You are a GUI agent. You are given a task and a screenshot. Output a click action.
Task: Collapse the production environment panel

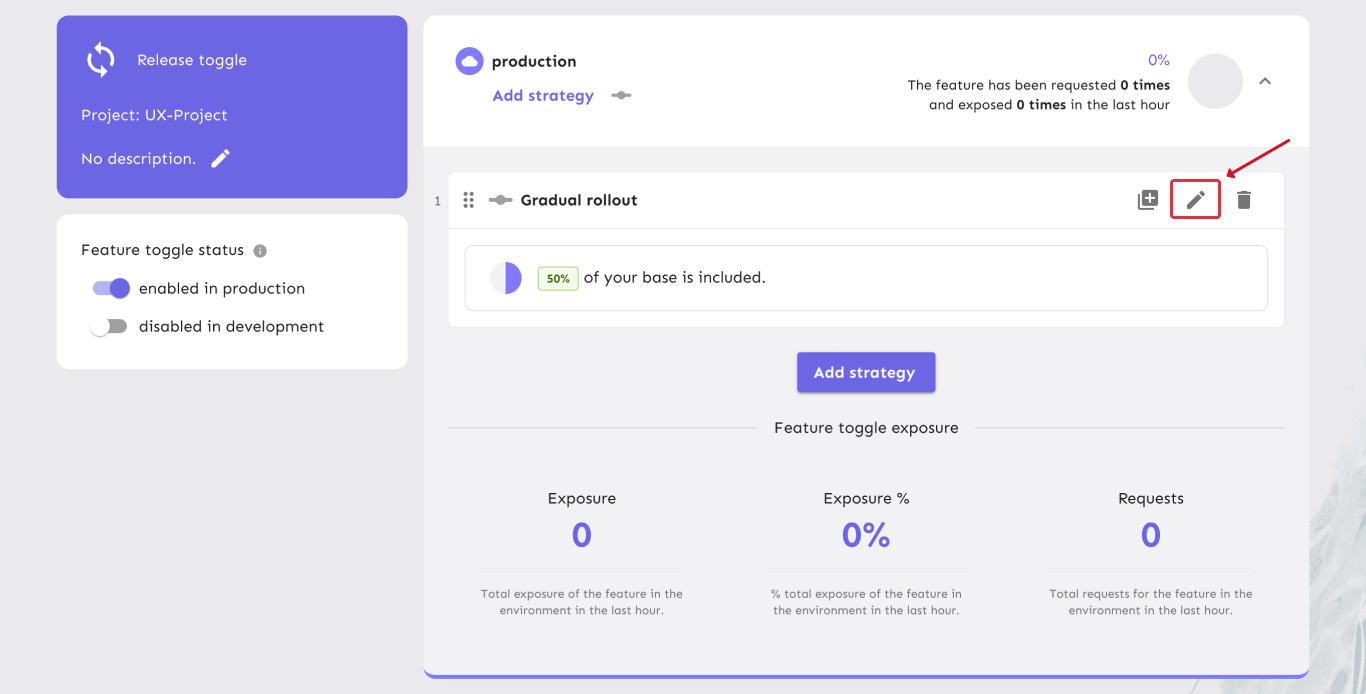point(1265,81)
